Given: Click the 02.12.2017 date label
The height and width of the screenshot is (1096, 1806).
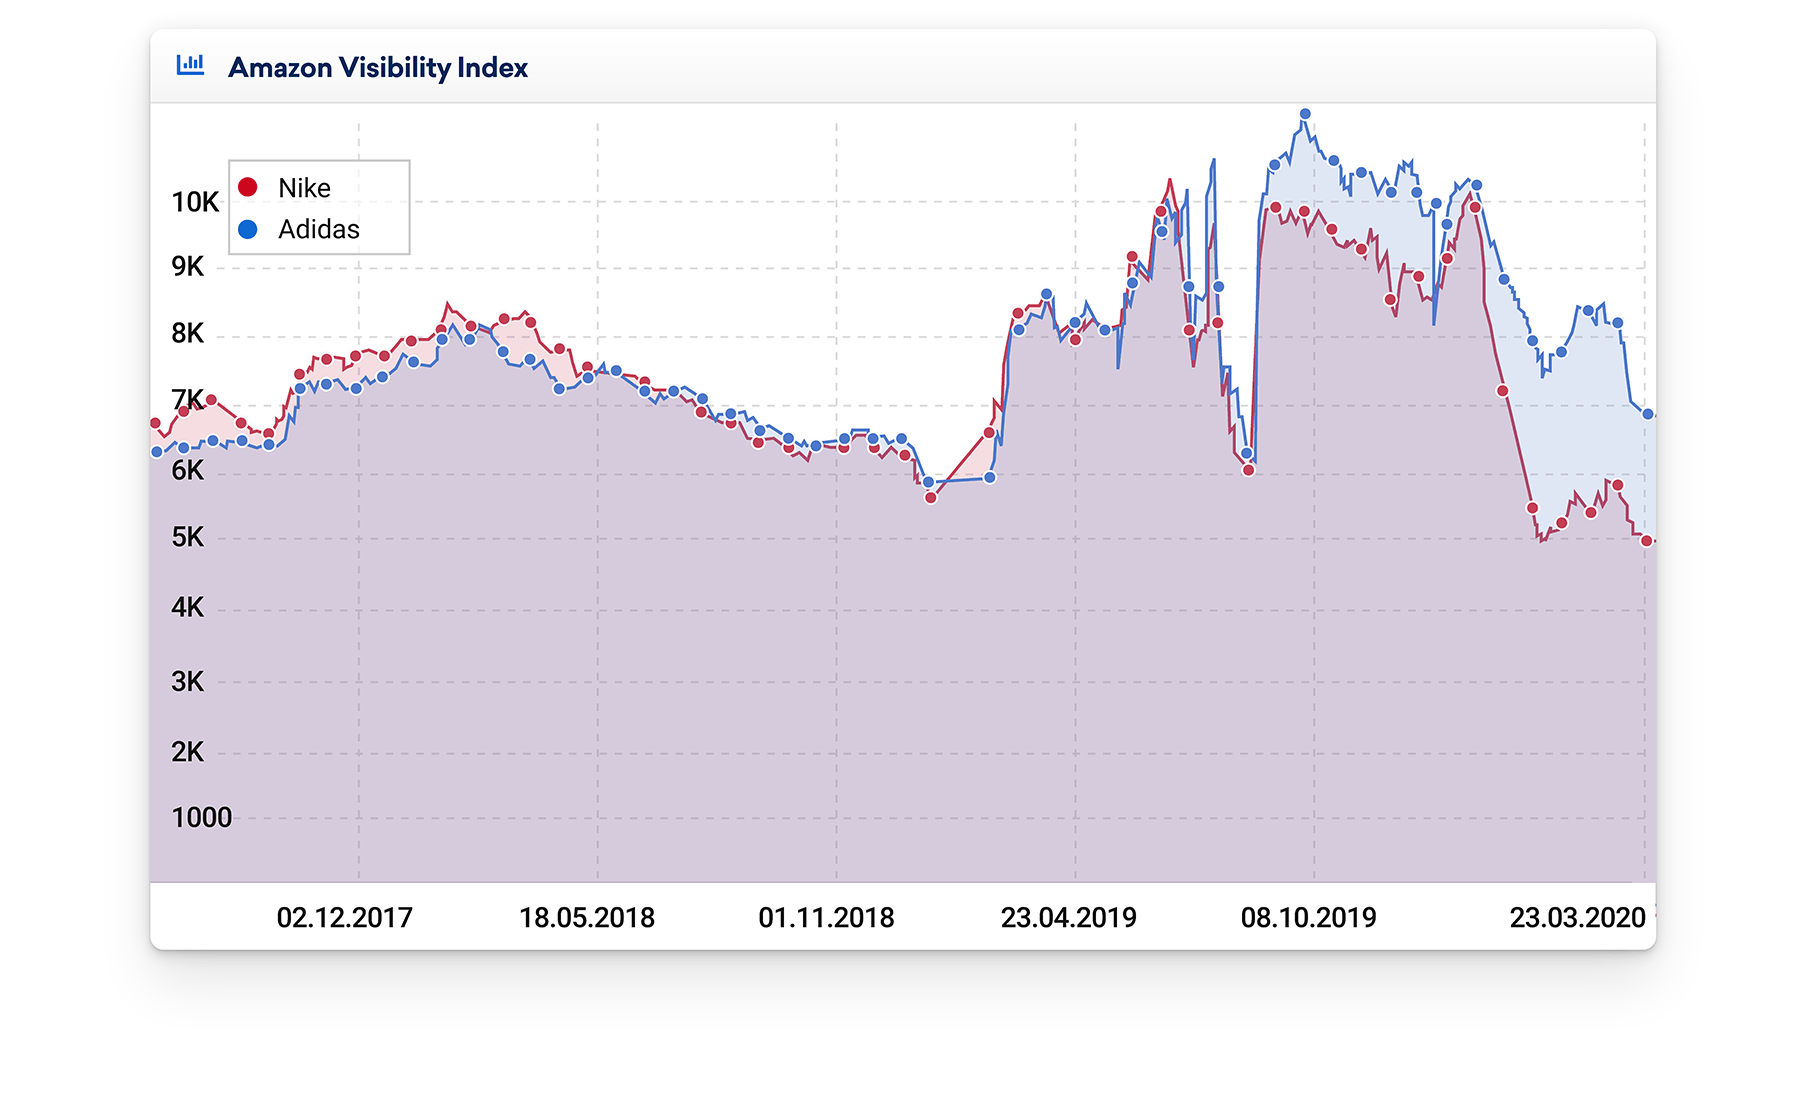Looking at the screenshot, I should (344, 917).
